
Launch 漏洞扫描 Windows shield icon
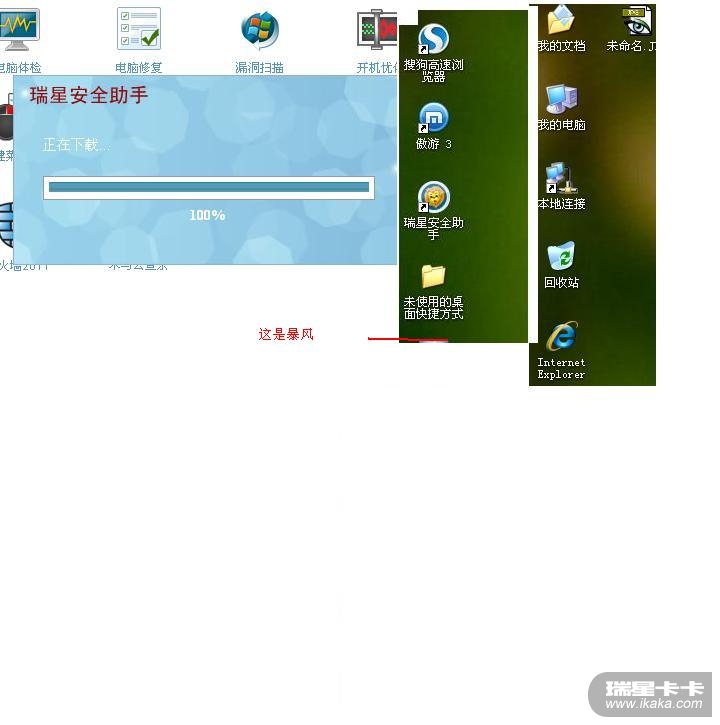click(x=260, y=30)
